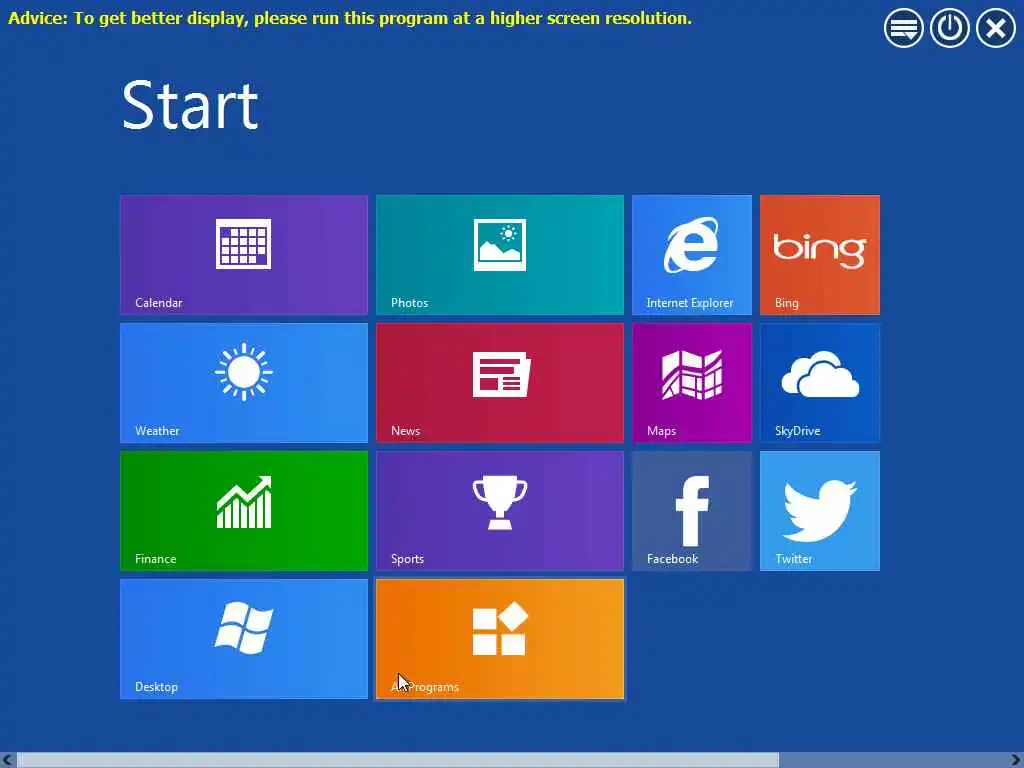This screenshot has width=1024, height=768.
Task: Open the All Programs tile
Action: click(x=500, y=639)
